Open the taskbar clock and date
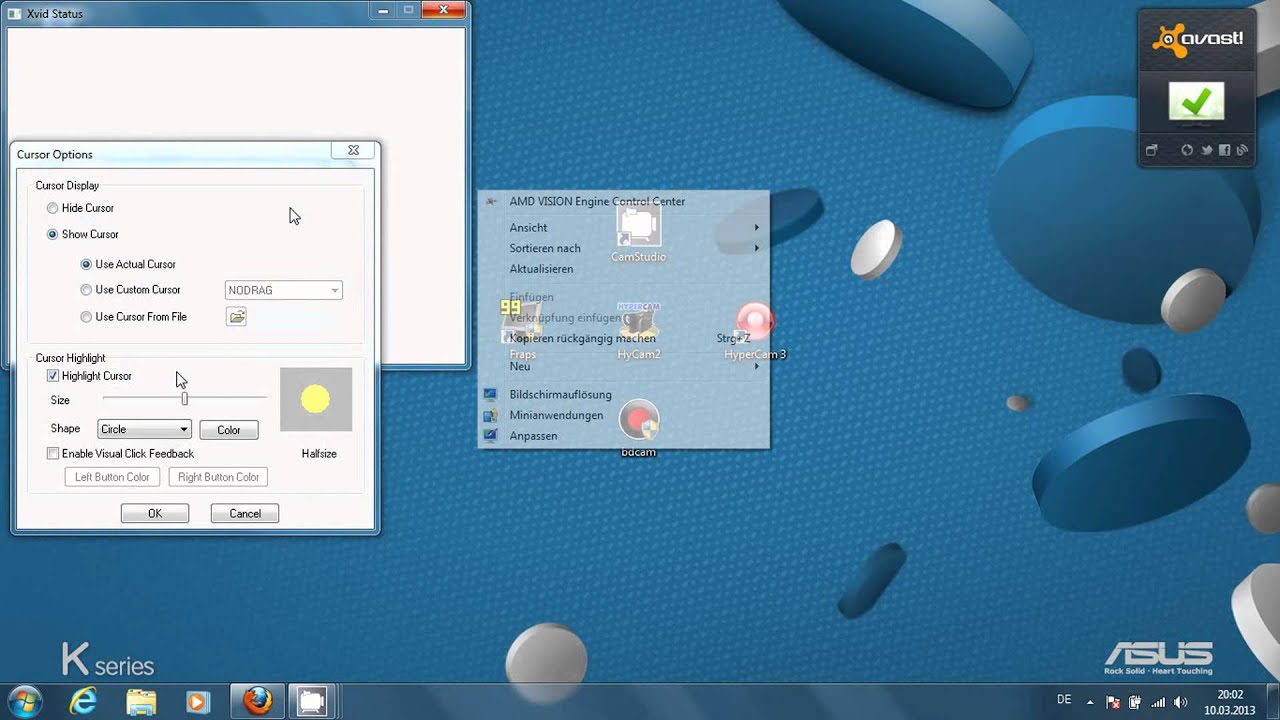 point(1230,702)
